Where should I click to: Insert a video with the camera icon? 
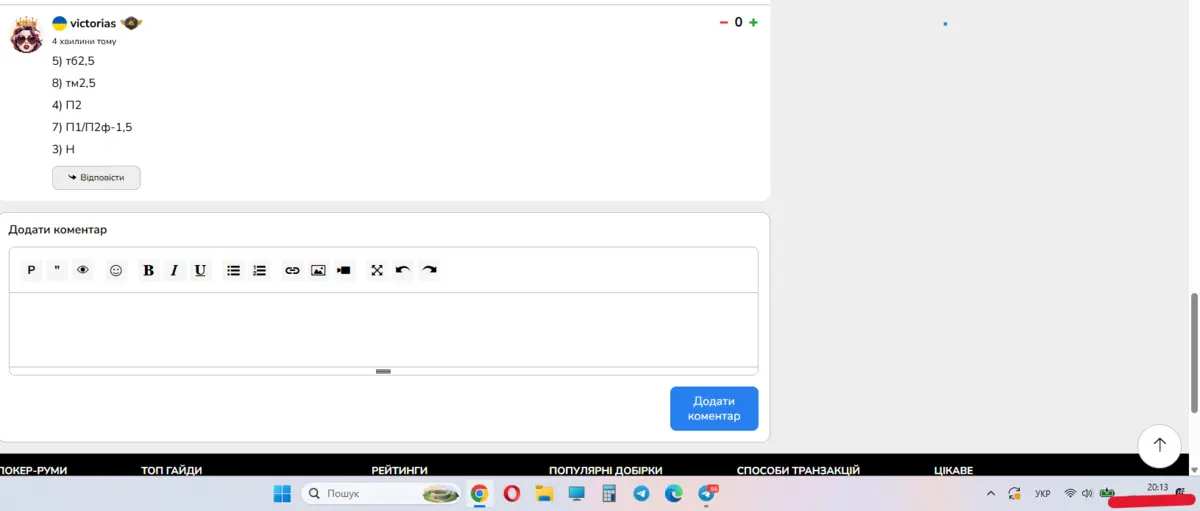[344, 270]
